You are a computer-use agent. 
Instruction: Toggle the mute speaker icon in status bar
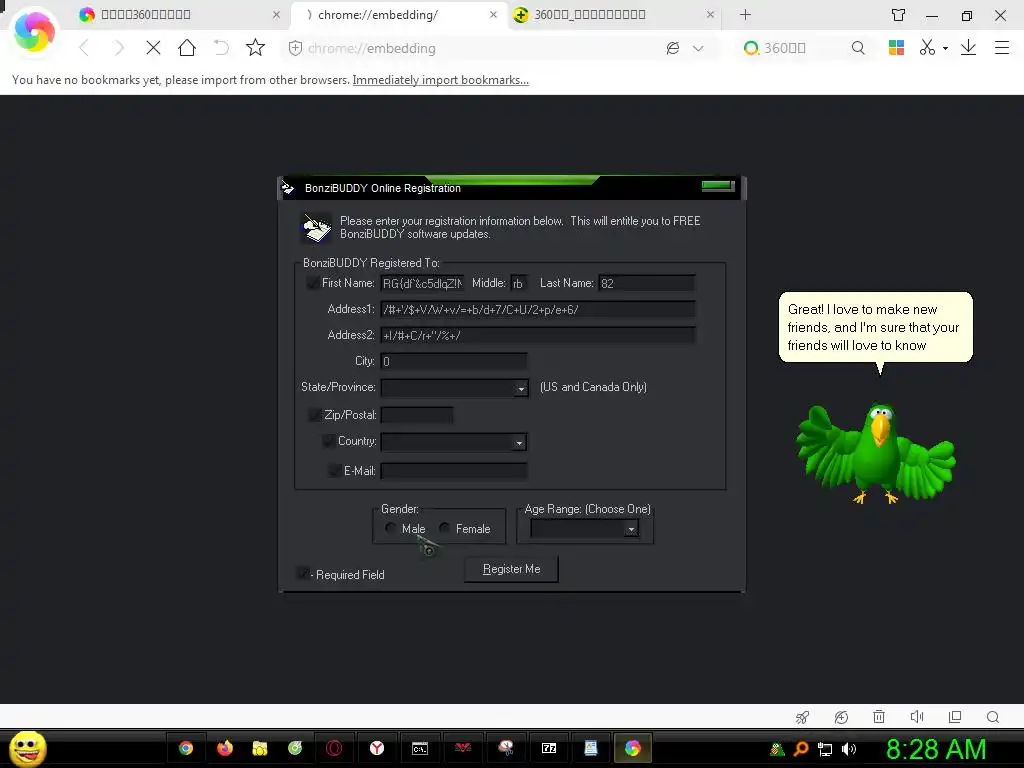click(x=917, y=717)
